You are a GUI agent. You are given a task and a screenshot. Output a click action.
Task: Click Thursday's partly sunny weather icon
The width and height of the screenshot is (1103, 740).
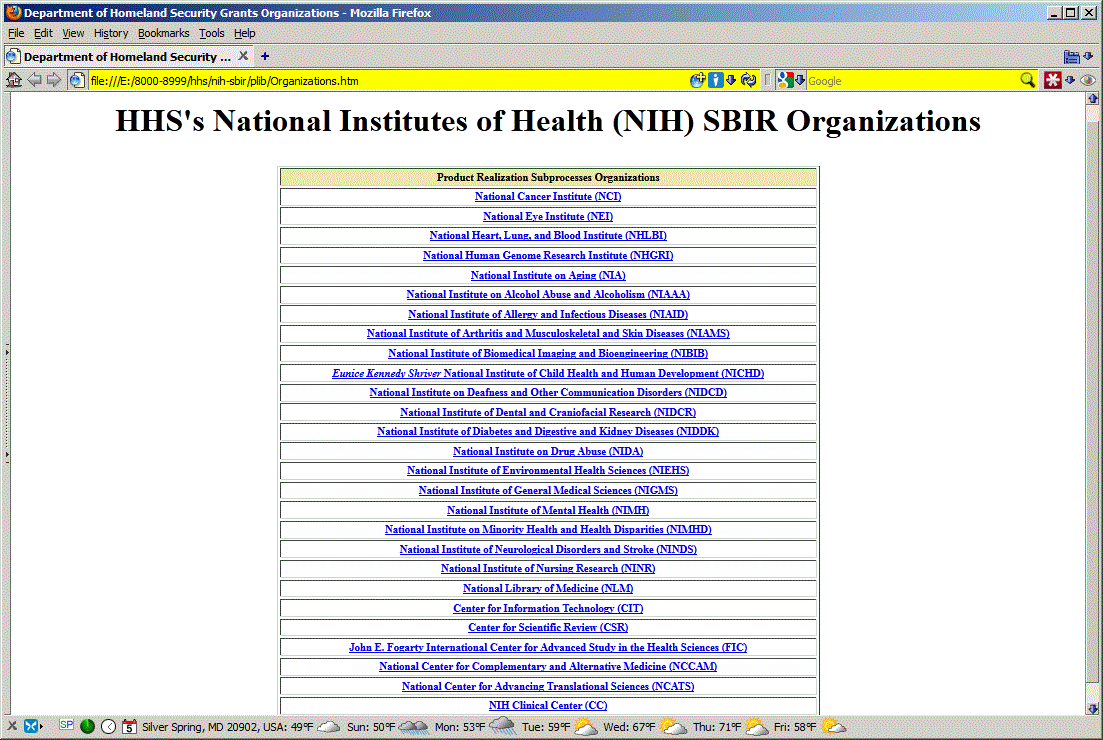pos(757,726)
